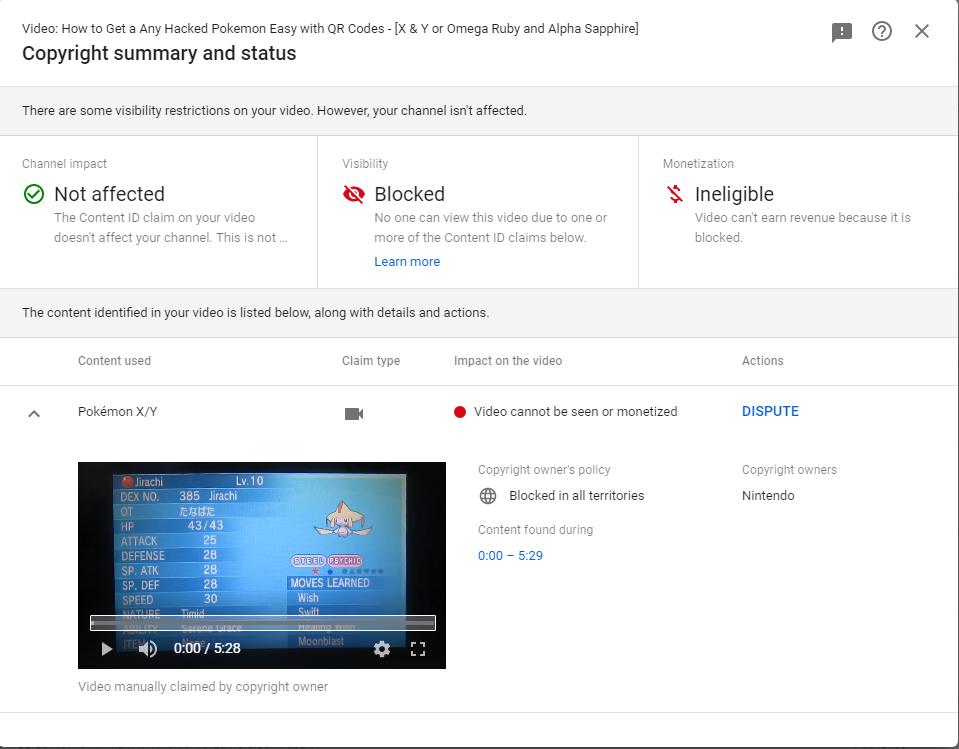
Task: Click the 'Content found during' label
Action: pos(535,529)
